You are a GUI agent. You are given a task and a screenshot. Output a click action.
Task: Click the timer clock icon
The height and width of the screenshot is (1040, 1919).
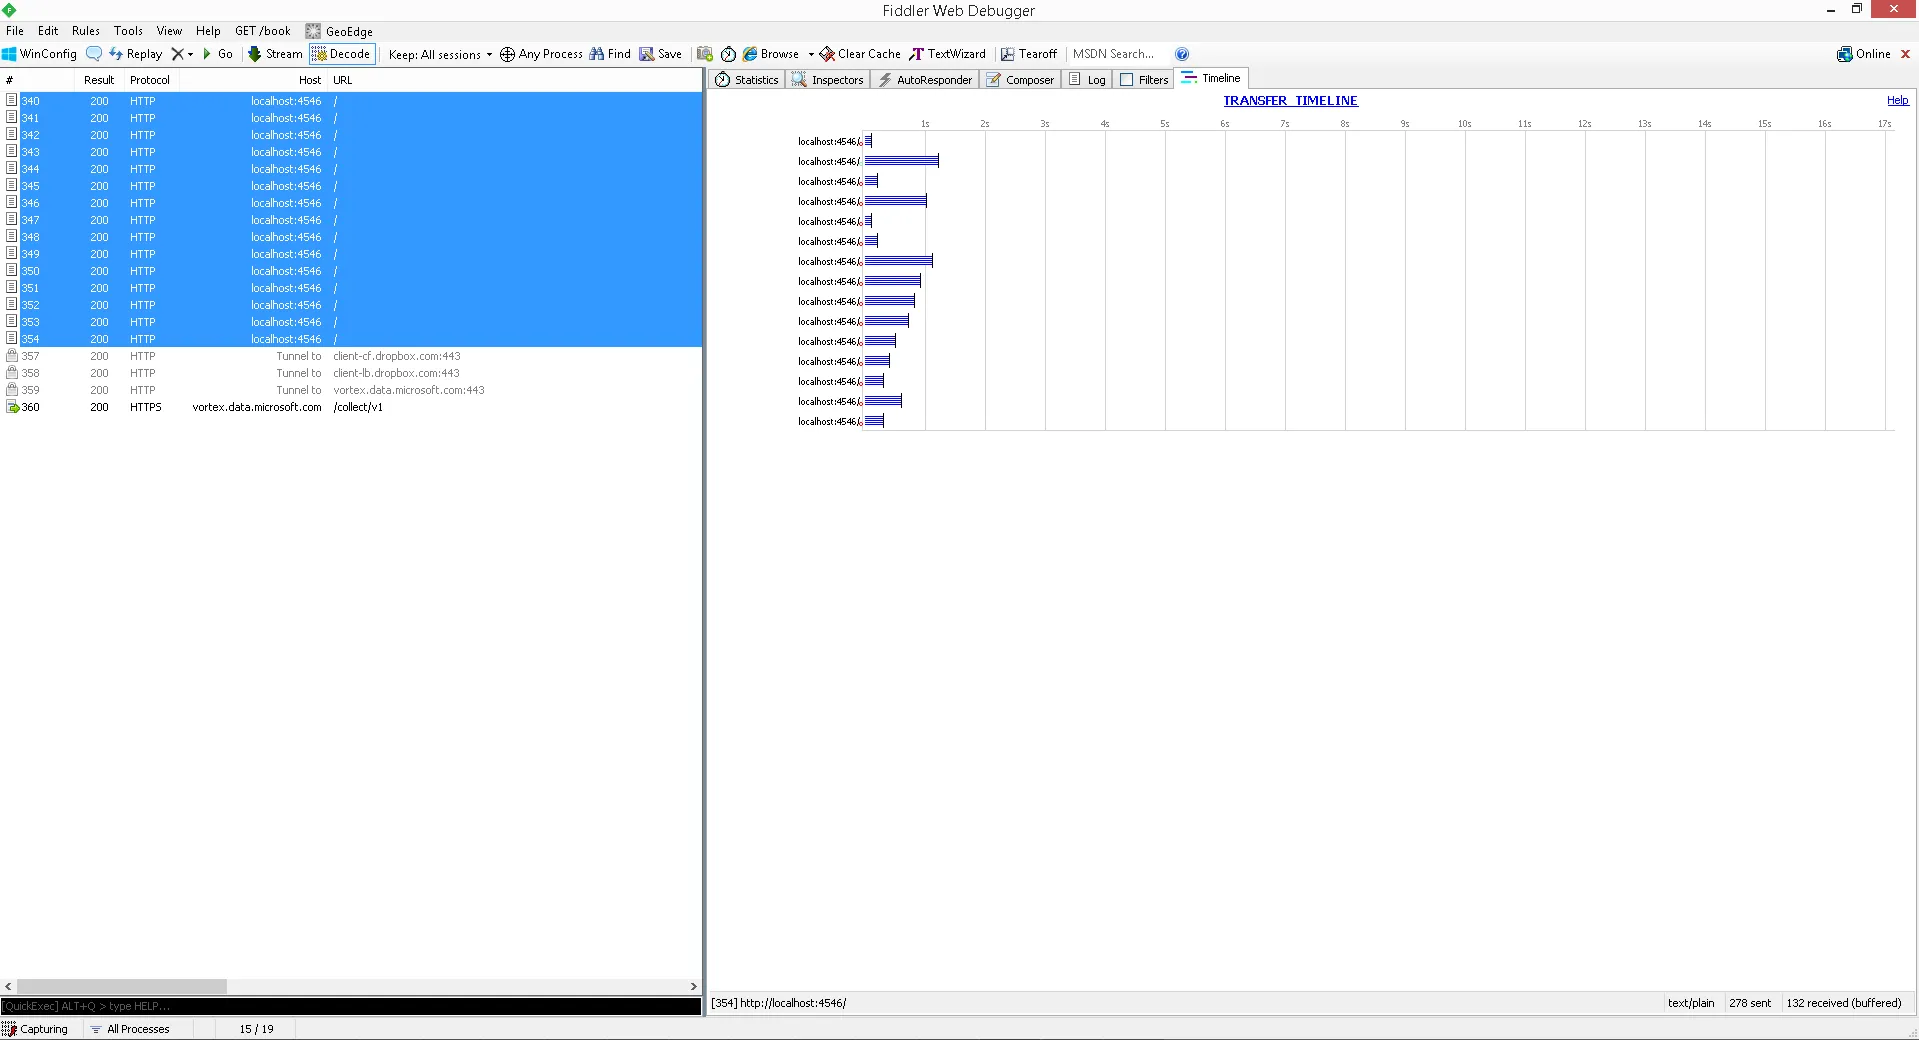pyautogui.click(x=728, y=54)
